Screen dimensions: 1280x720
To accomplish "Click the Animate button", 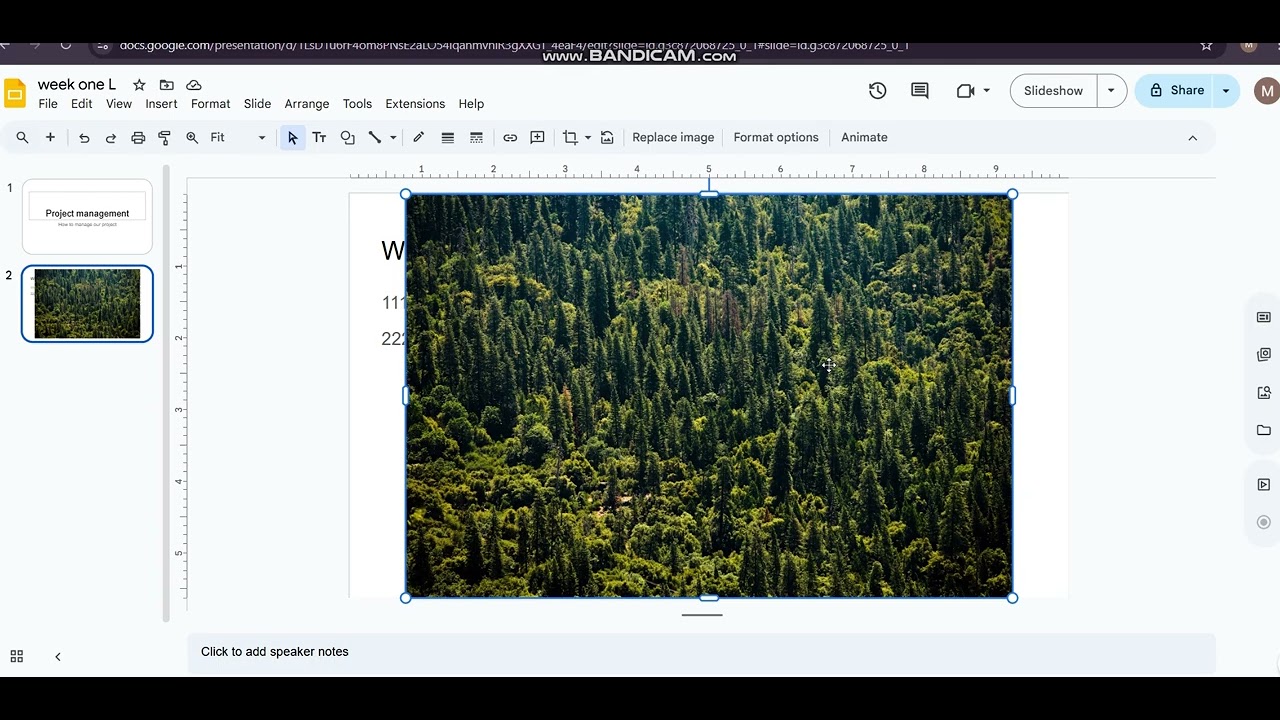I will 864,138.
